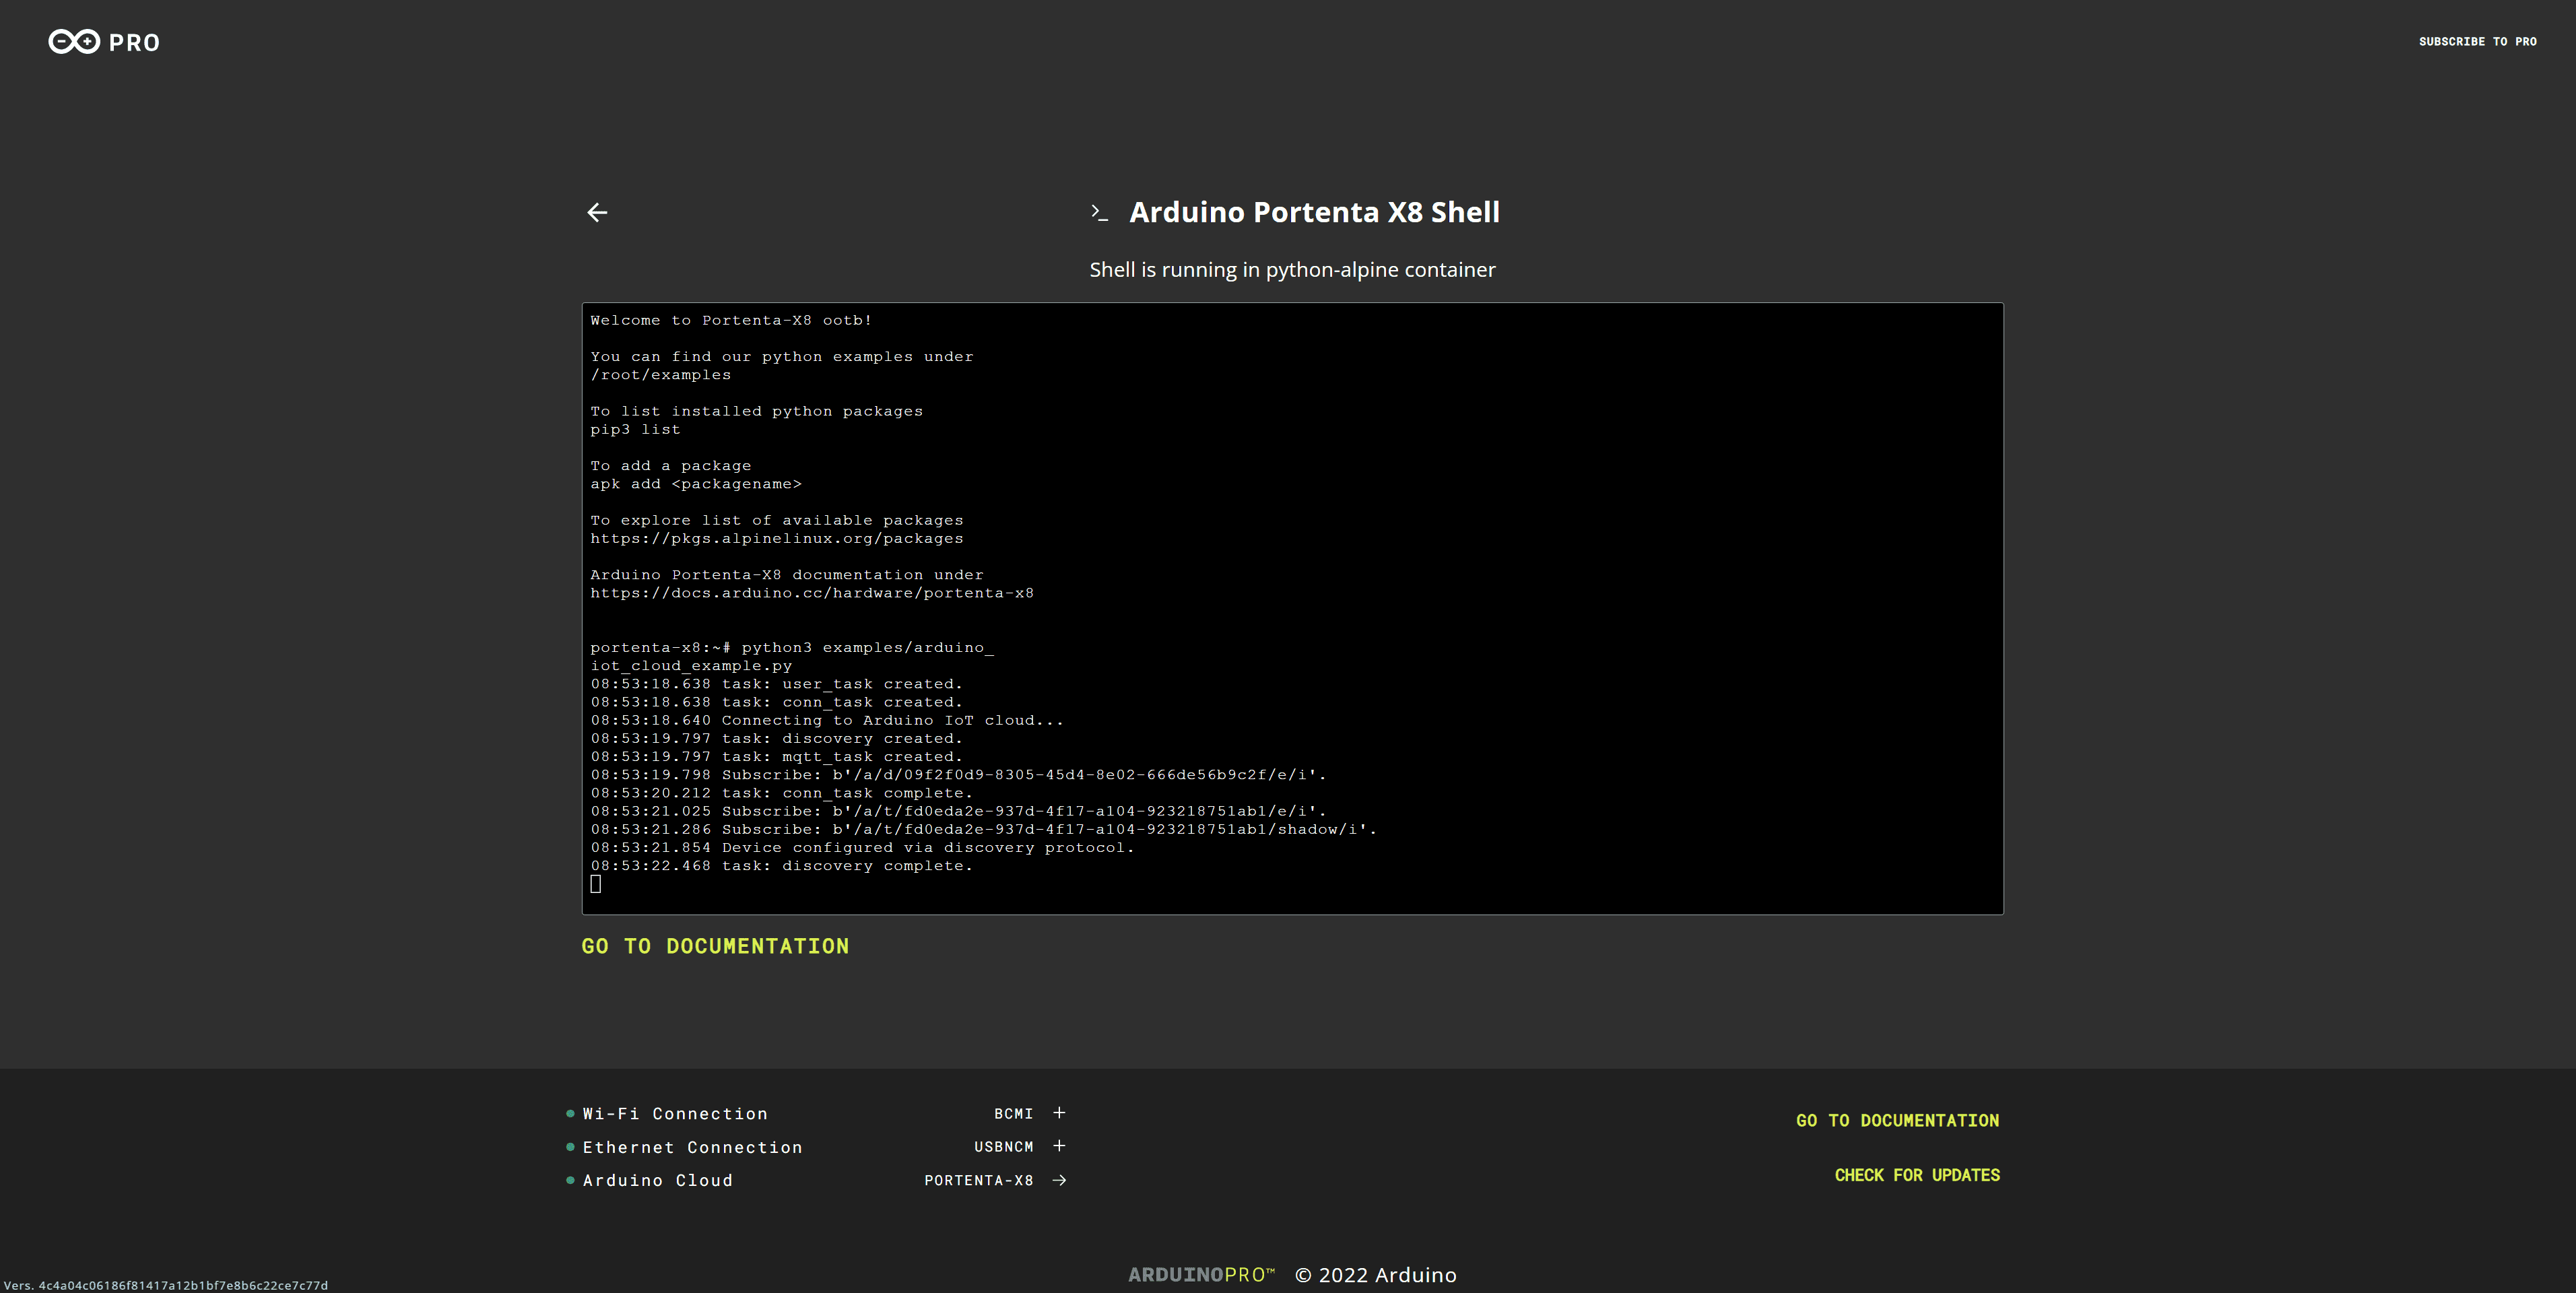Open the Arduino Cloud entry
This screenshot has width=2576, height=1293.
[x=657, y=1180]
